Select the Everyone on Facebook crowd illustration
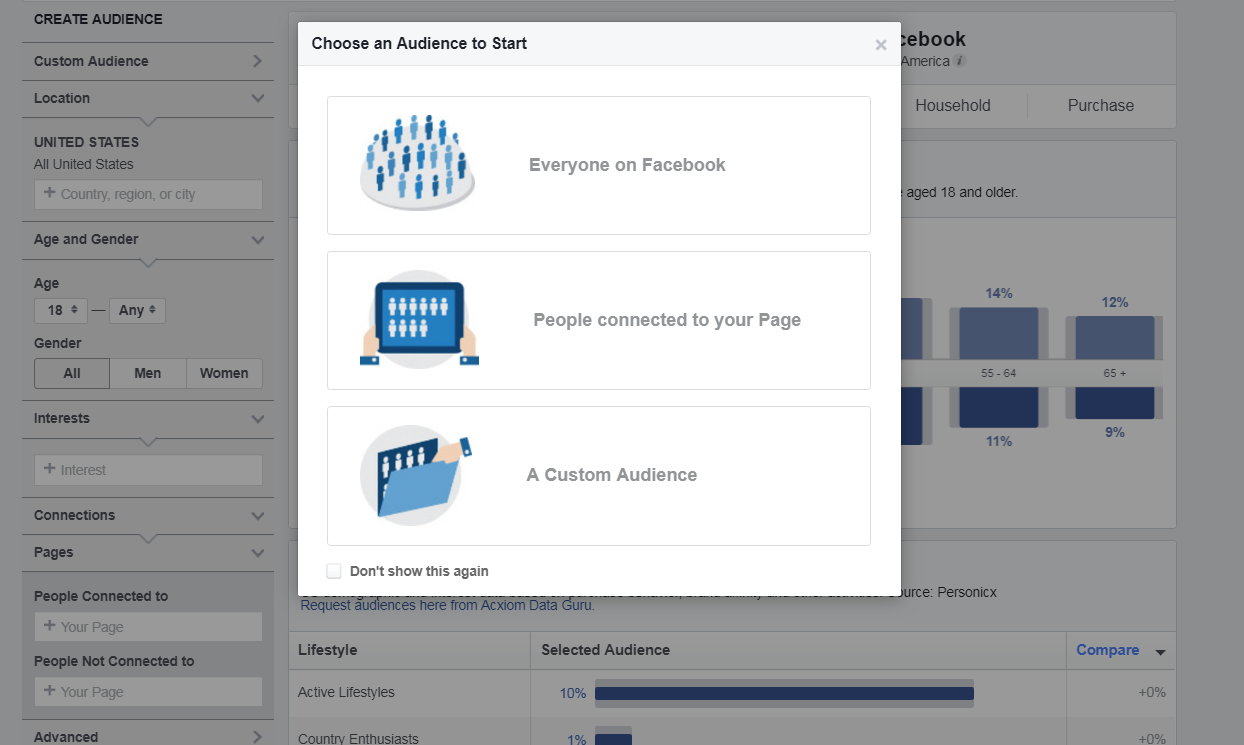The width and height of the screenshot is (1244, 745). click(x=418, y=163)
